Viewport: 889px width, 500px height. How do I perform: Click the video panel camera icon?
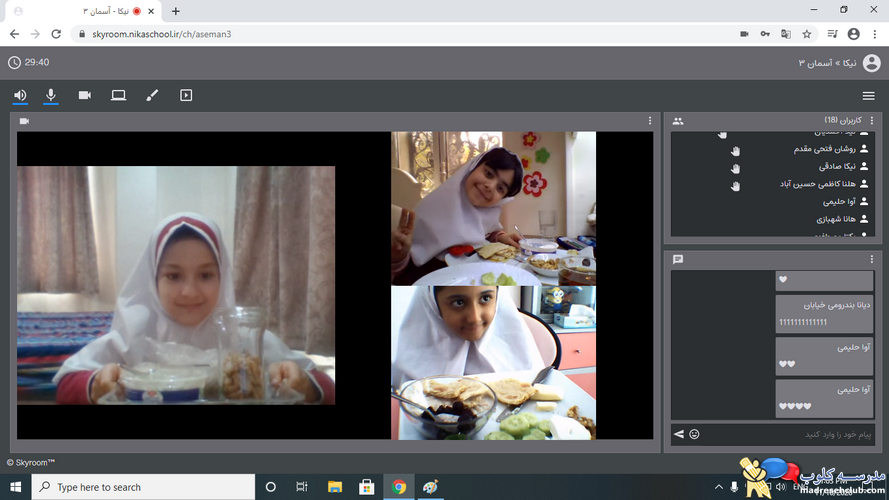[24, 121]
